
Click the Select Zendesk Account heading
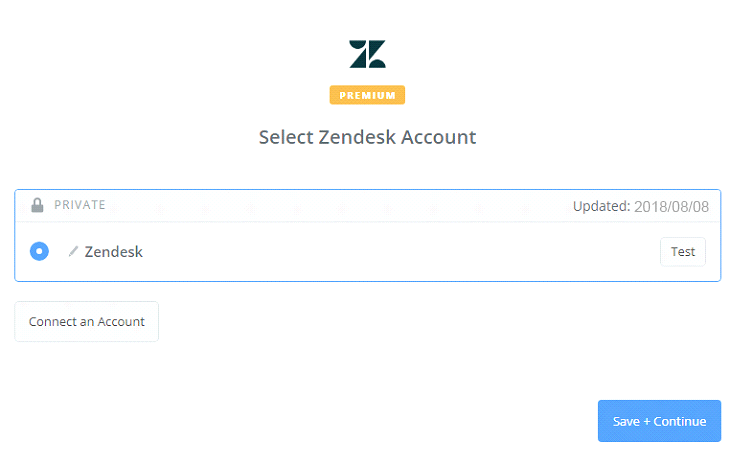tap(367, 137)
